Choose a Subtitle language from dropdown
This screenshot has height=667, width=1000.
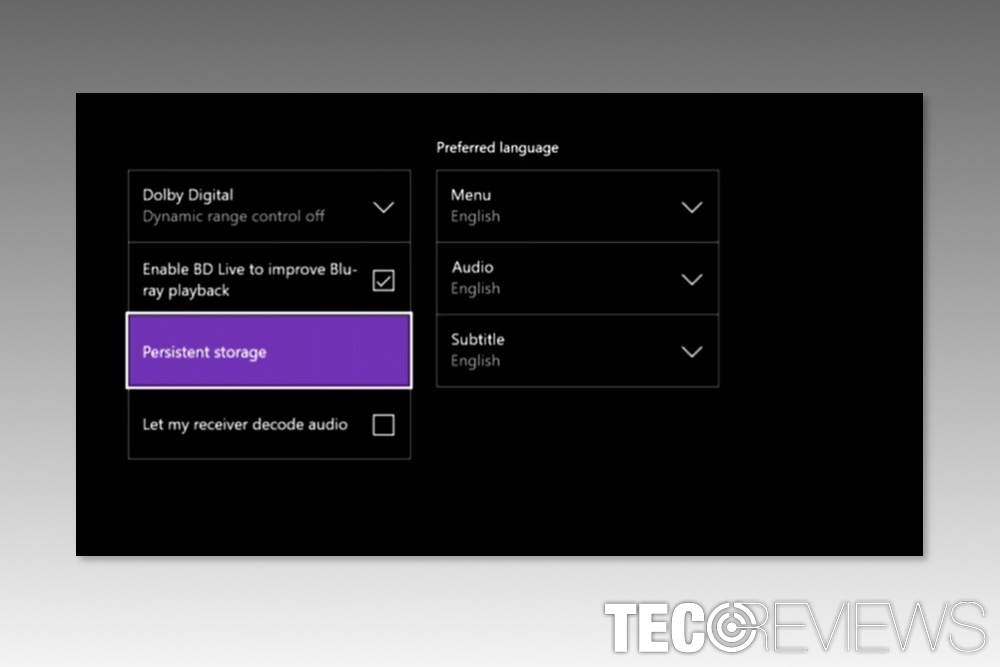tap(578, 351)
